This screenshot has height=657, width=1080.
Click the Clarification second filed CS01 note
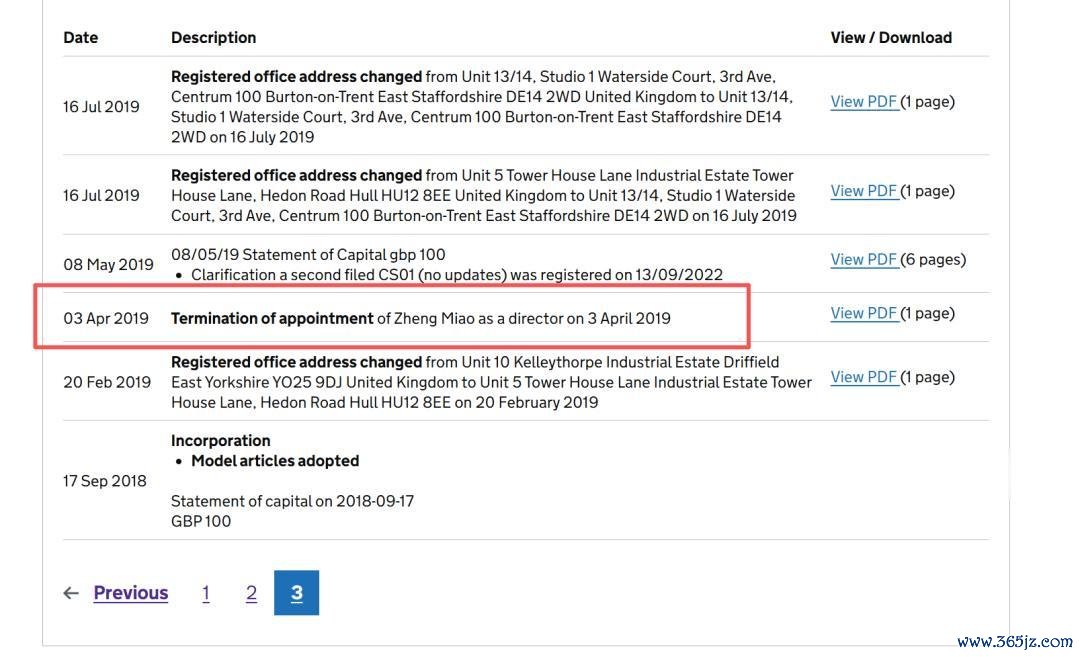pyautogui.click(x=456, y=274)
